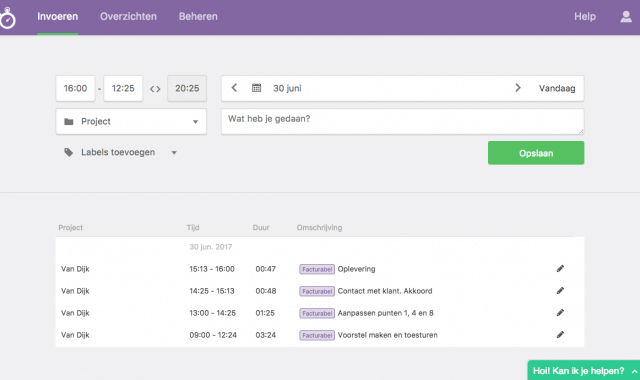Switch to the Invoeren tab
Viewport: 640px width, 380px height.
click(x=58, y=17)
